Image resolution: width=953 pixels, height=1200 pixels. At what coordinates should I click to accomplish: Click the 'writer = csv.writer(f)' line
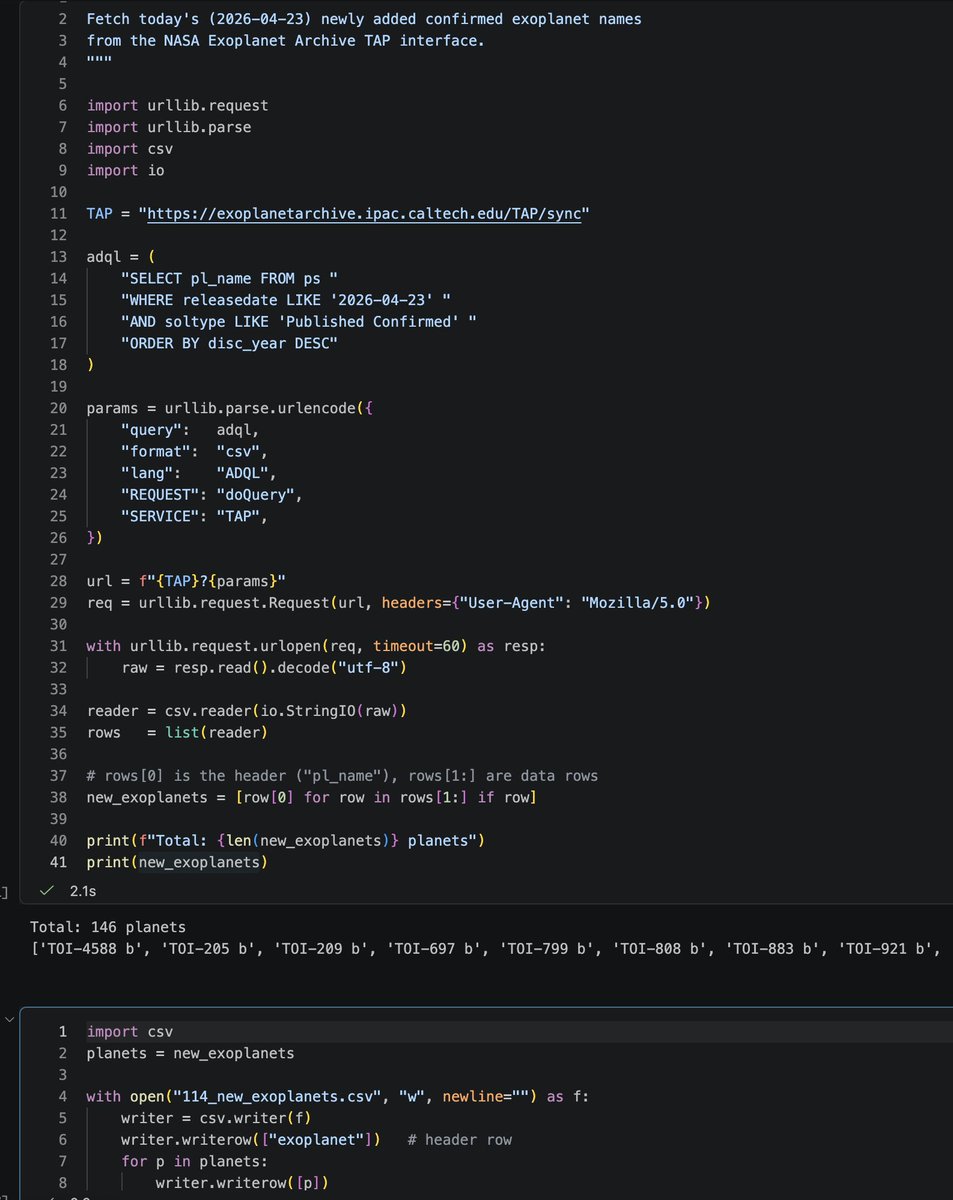coord(216,1118)
